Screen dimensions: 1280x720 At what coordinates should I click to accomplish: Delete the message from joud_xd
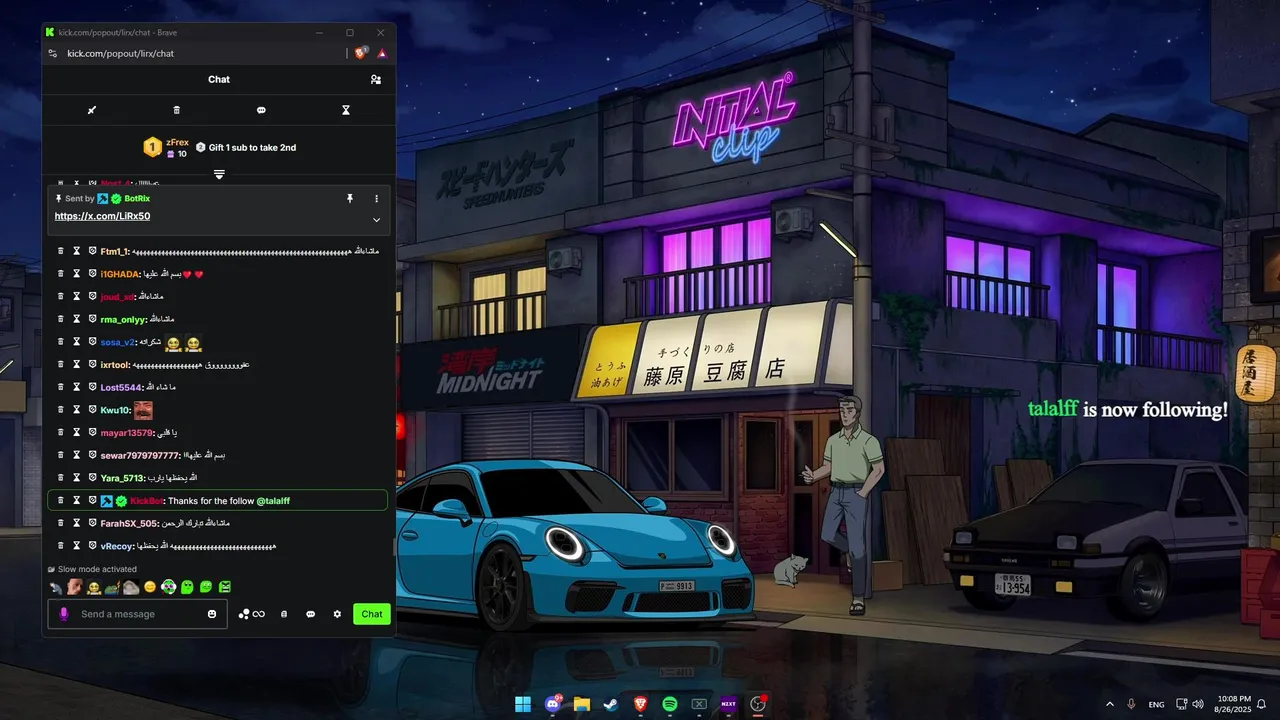(60, 297)
